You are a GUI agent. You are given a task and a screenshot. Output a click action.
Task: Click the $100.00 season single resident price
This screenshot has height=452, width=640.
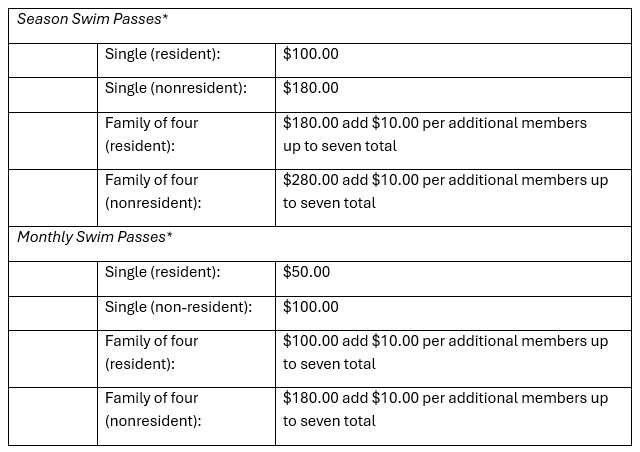(x=311, y=54)
